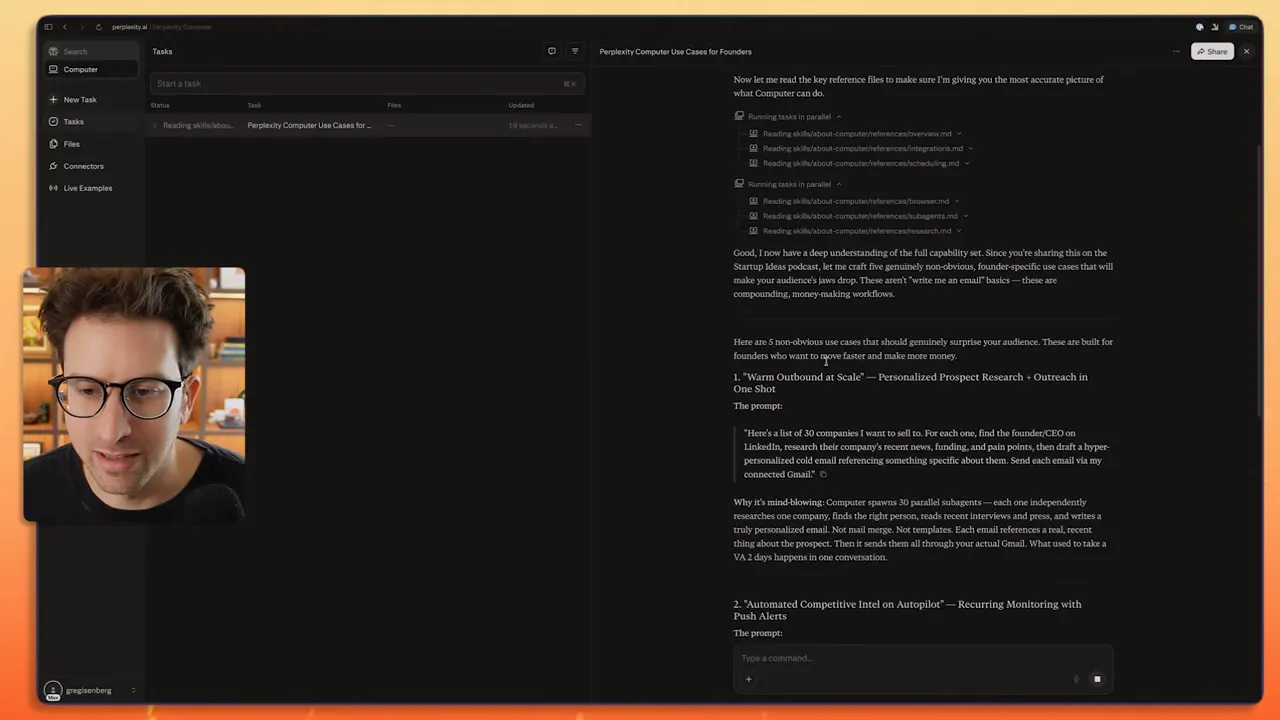Toggle the sidebar panel icon
Image resolution: width=1280 pixels, height=720 pixels.
point(48,27)
